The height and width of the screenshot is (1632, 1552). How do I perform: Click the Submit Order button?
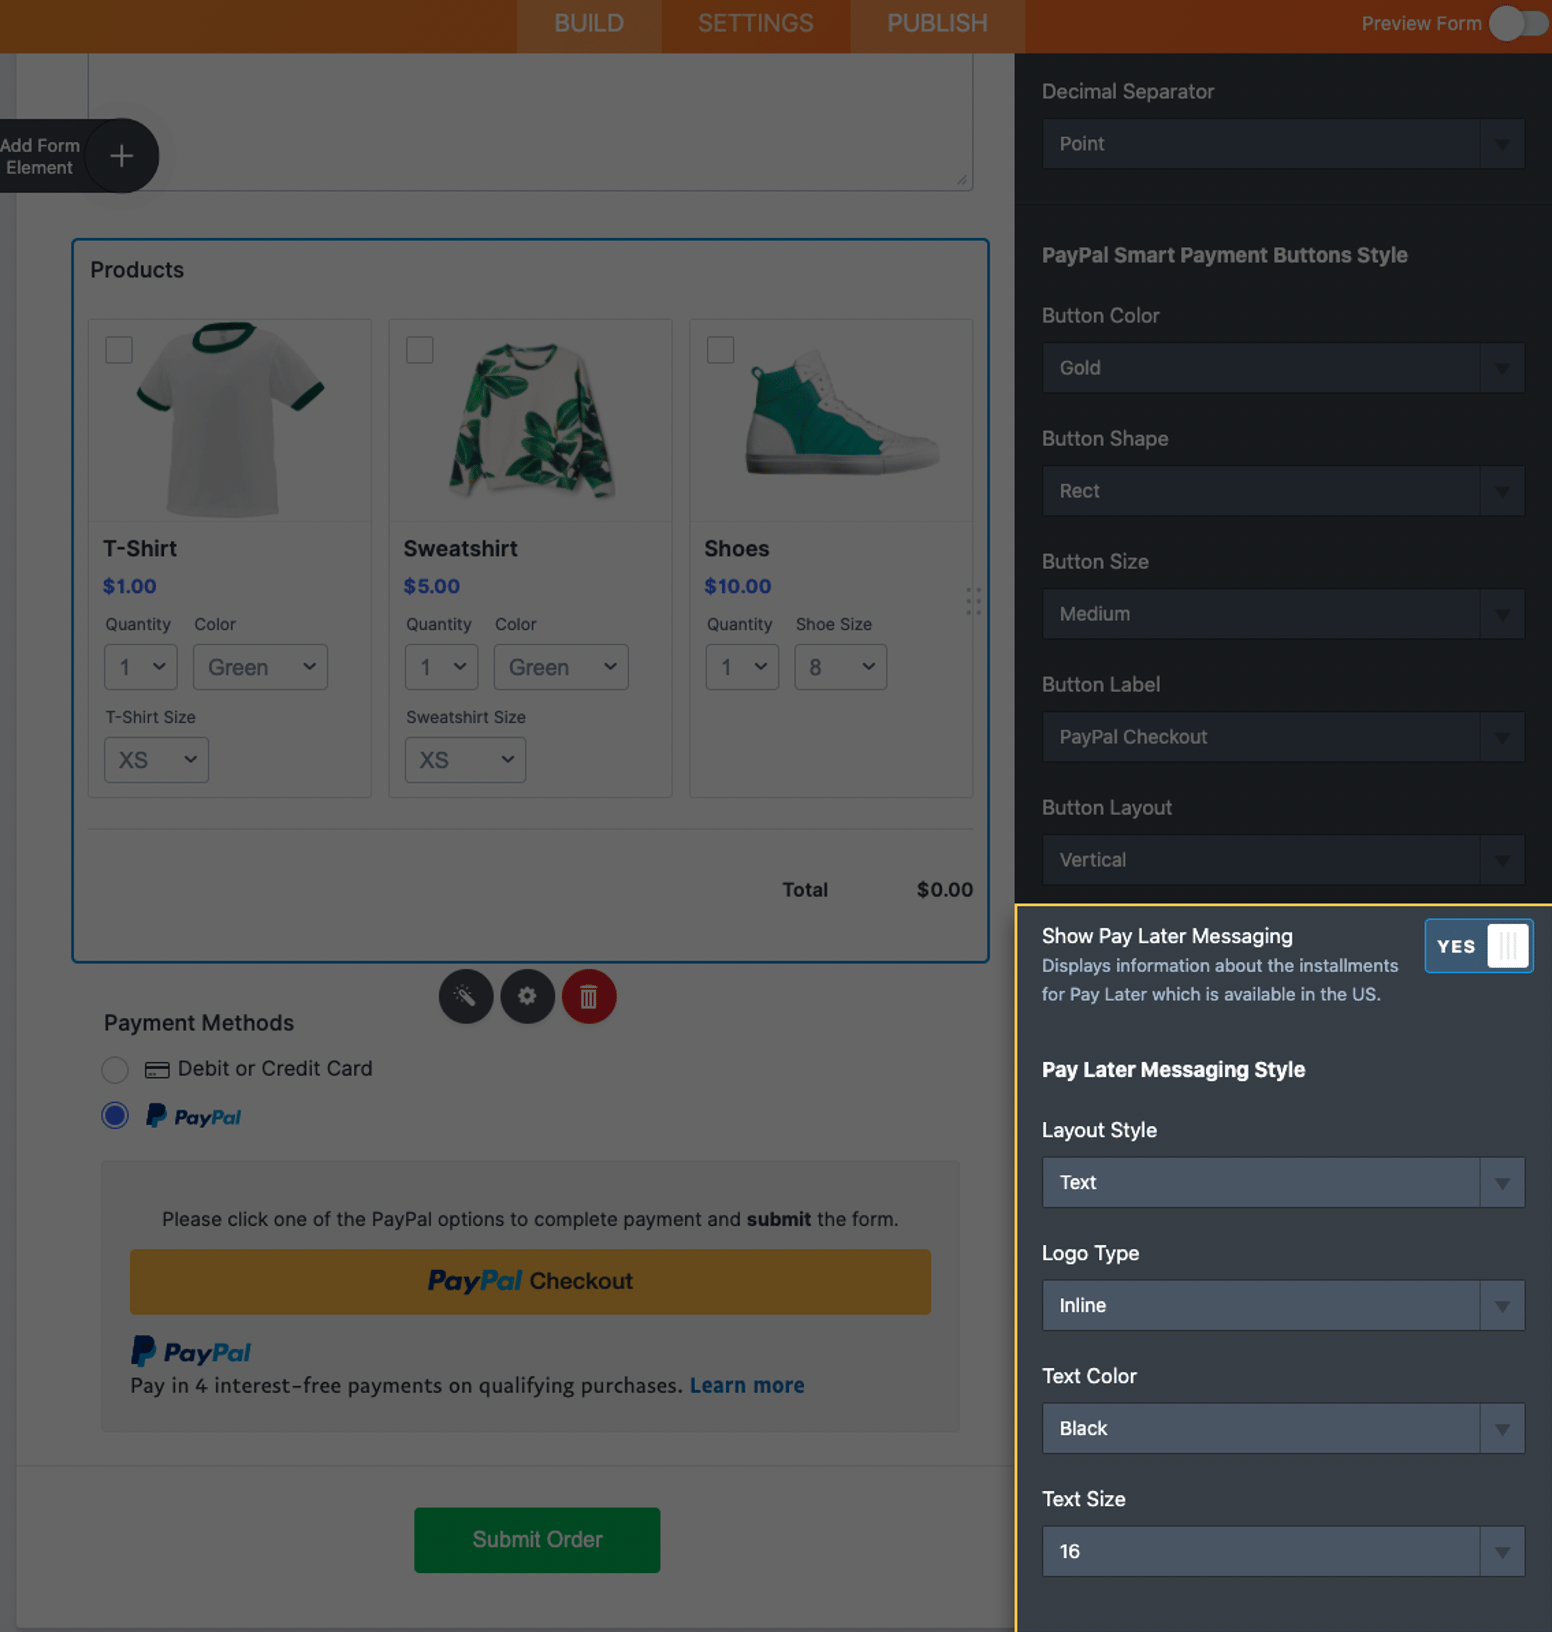[537, 1539]
